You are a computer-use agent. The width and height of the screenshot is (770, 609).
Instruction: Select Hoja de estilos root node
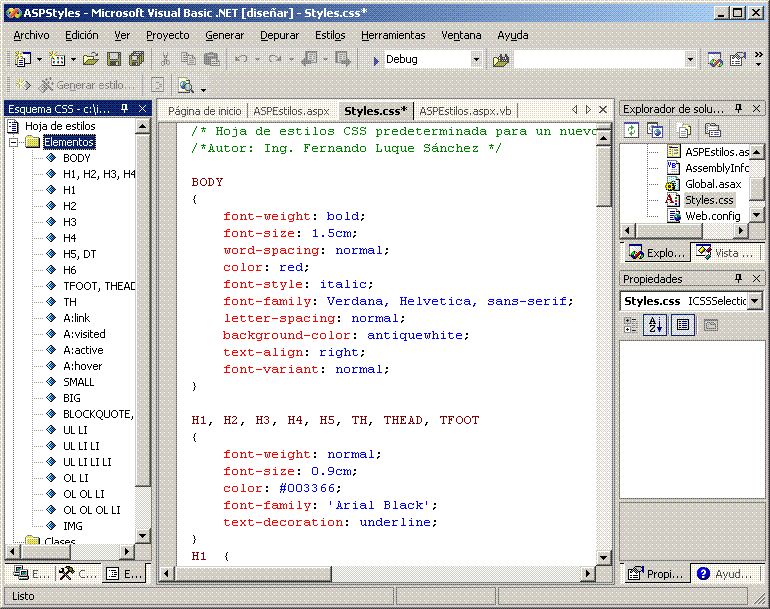(60, 126)
